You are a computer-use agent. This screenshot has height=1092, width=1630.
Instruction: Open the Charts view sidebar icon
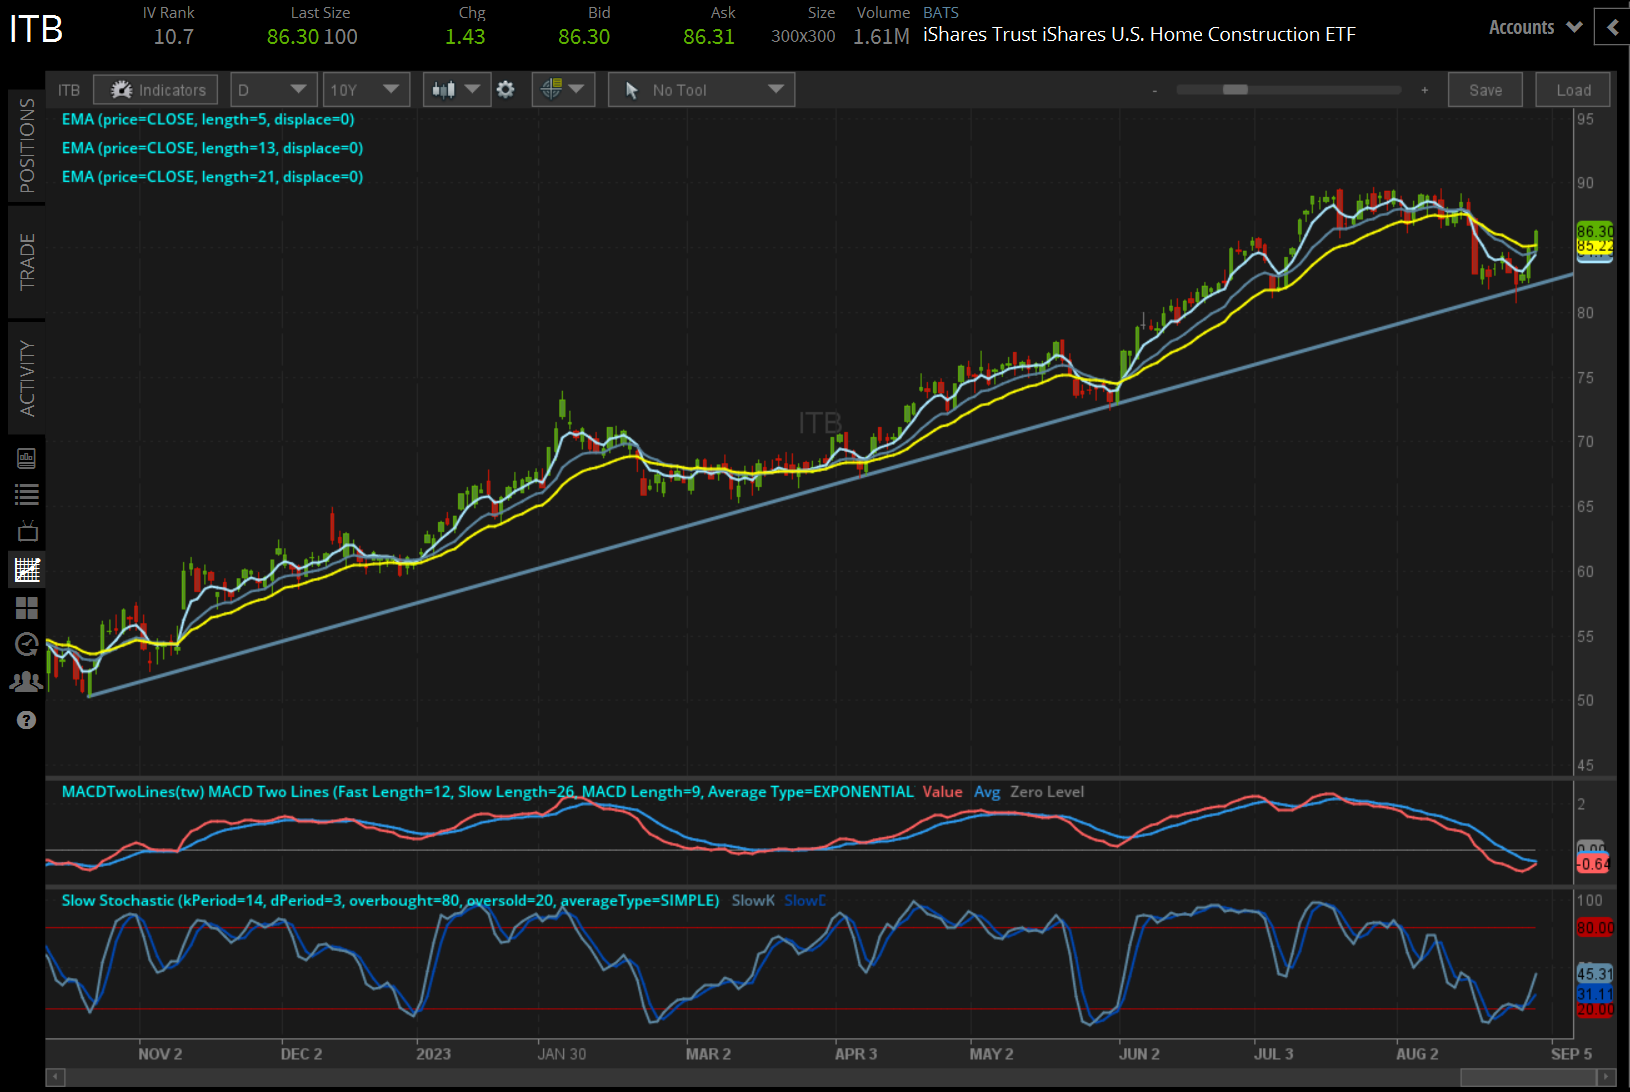point(27,570)
